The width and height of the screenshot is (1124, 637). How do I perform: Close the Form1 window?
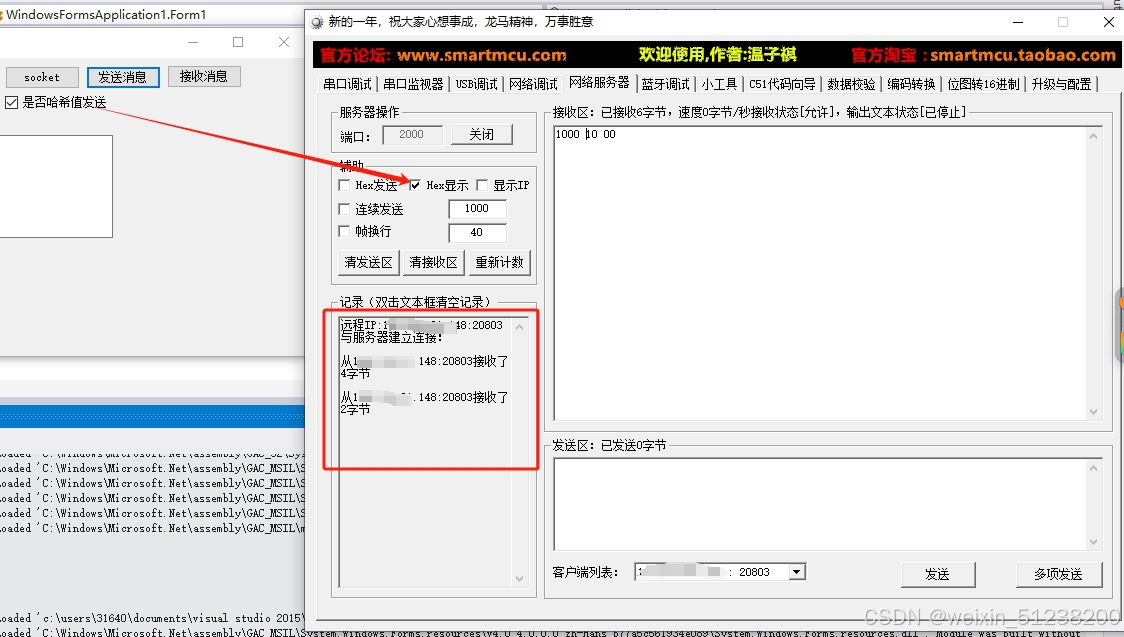tap(284, 42)
